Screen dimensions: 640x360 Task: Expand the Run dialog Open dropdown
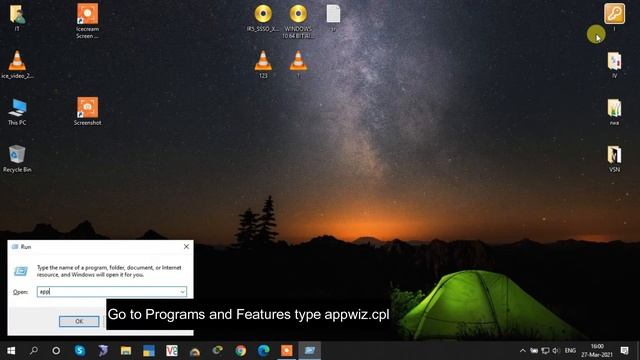[x=182, y=291]
